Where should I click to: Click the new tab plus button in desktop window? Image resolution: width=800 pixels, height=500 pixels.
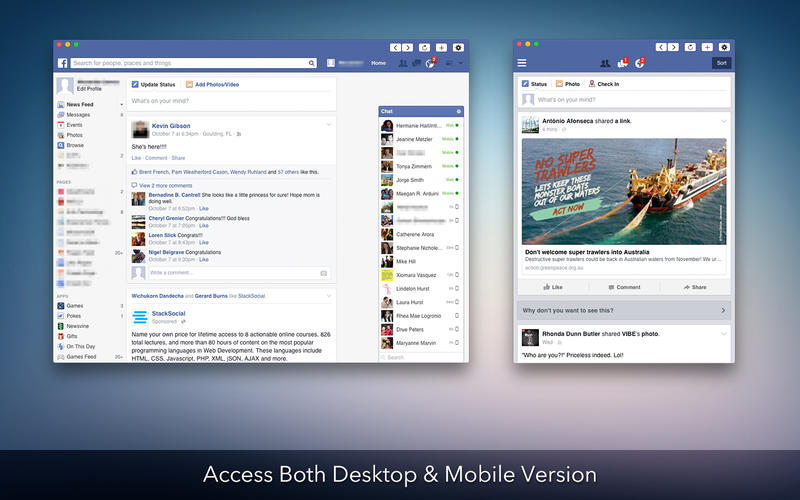[441, 47]
